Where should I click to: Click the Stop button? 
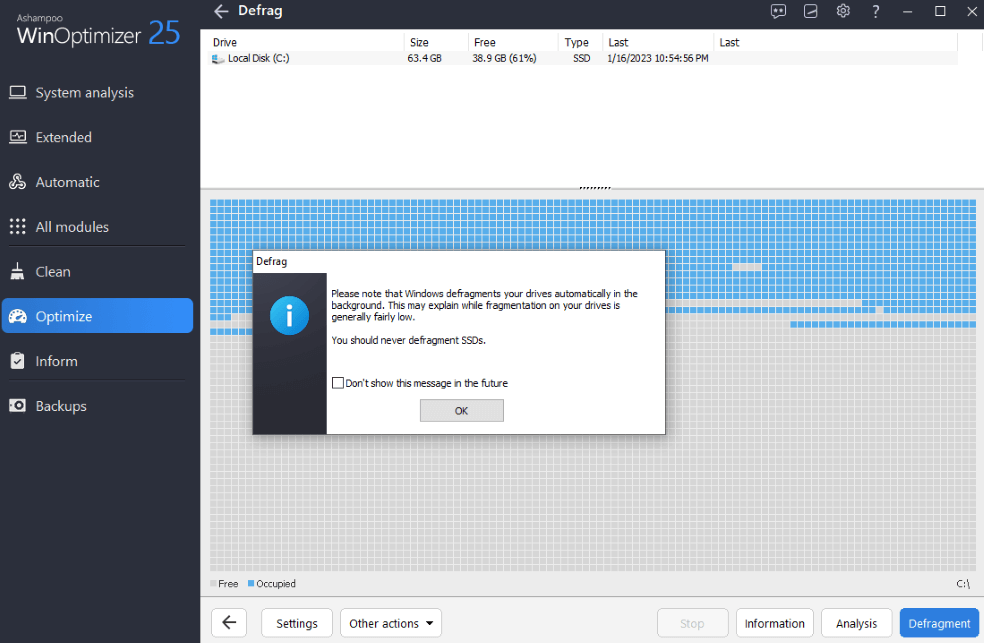[692, 623]
